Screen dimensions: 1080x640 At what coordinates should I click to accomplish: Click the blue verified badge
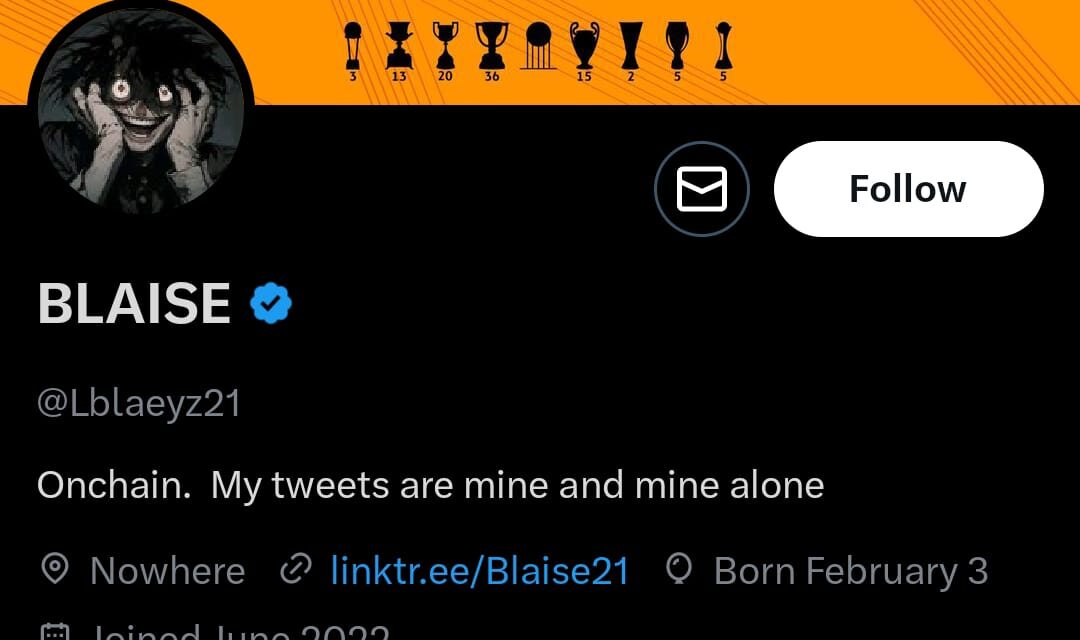270,304
